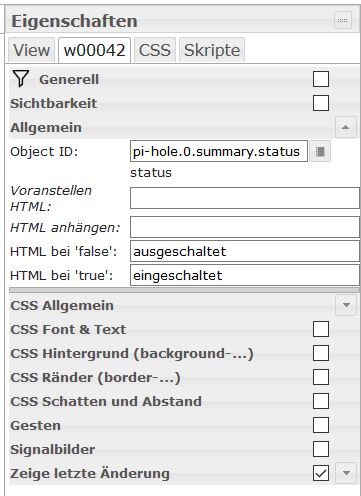Toggle the Generell group checkbox
Viewport: 361px width, 496px height.
[x=321, y=79]
